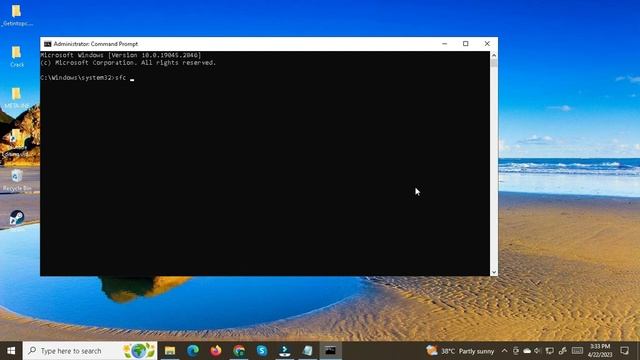Open the notification action center

point(624,351)
